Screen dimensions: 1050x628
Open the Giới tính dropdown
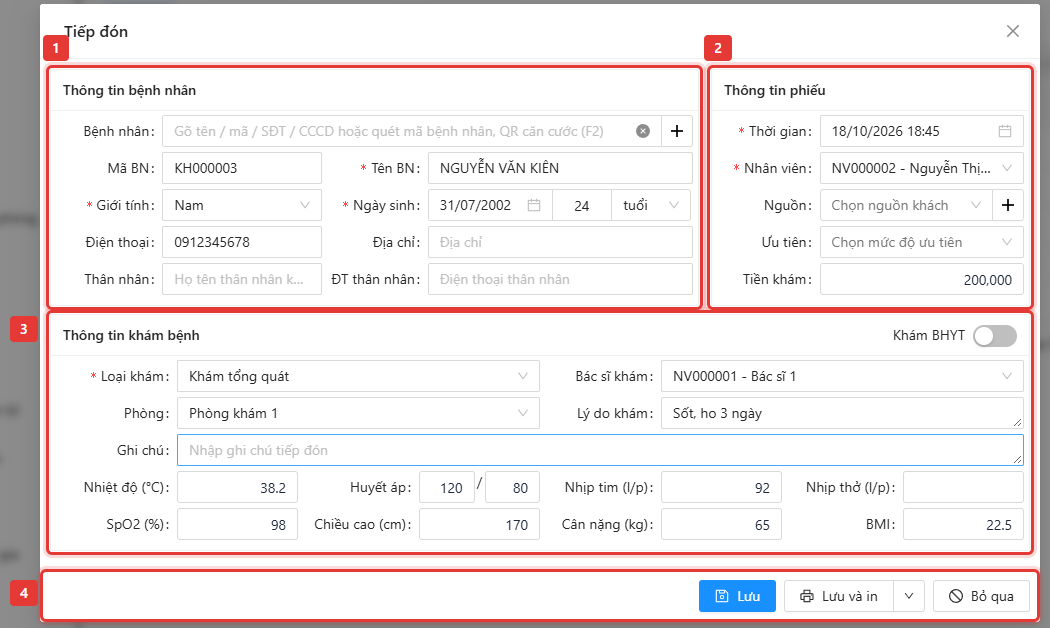coord(242,206)
